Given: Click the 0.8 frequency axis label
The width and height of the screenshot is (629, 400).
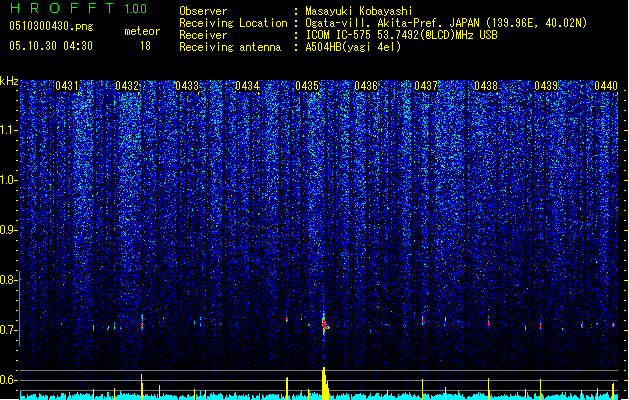Looking at the screenshot, I should click(x=8, y=280).
